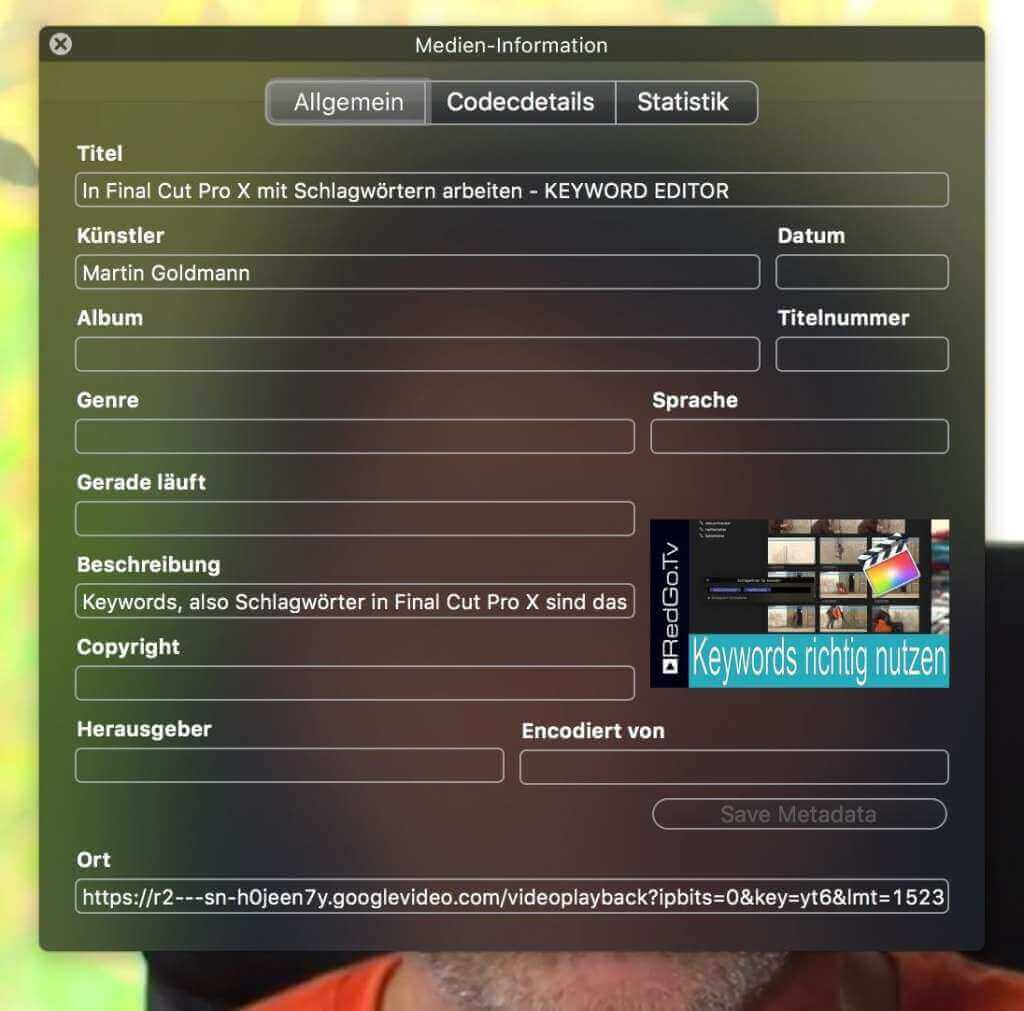The height and width of the screenshot is (1011, 1024).
Task: Edit the Künstler field with Martin Goldmann
Action: (417, 272)
